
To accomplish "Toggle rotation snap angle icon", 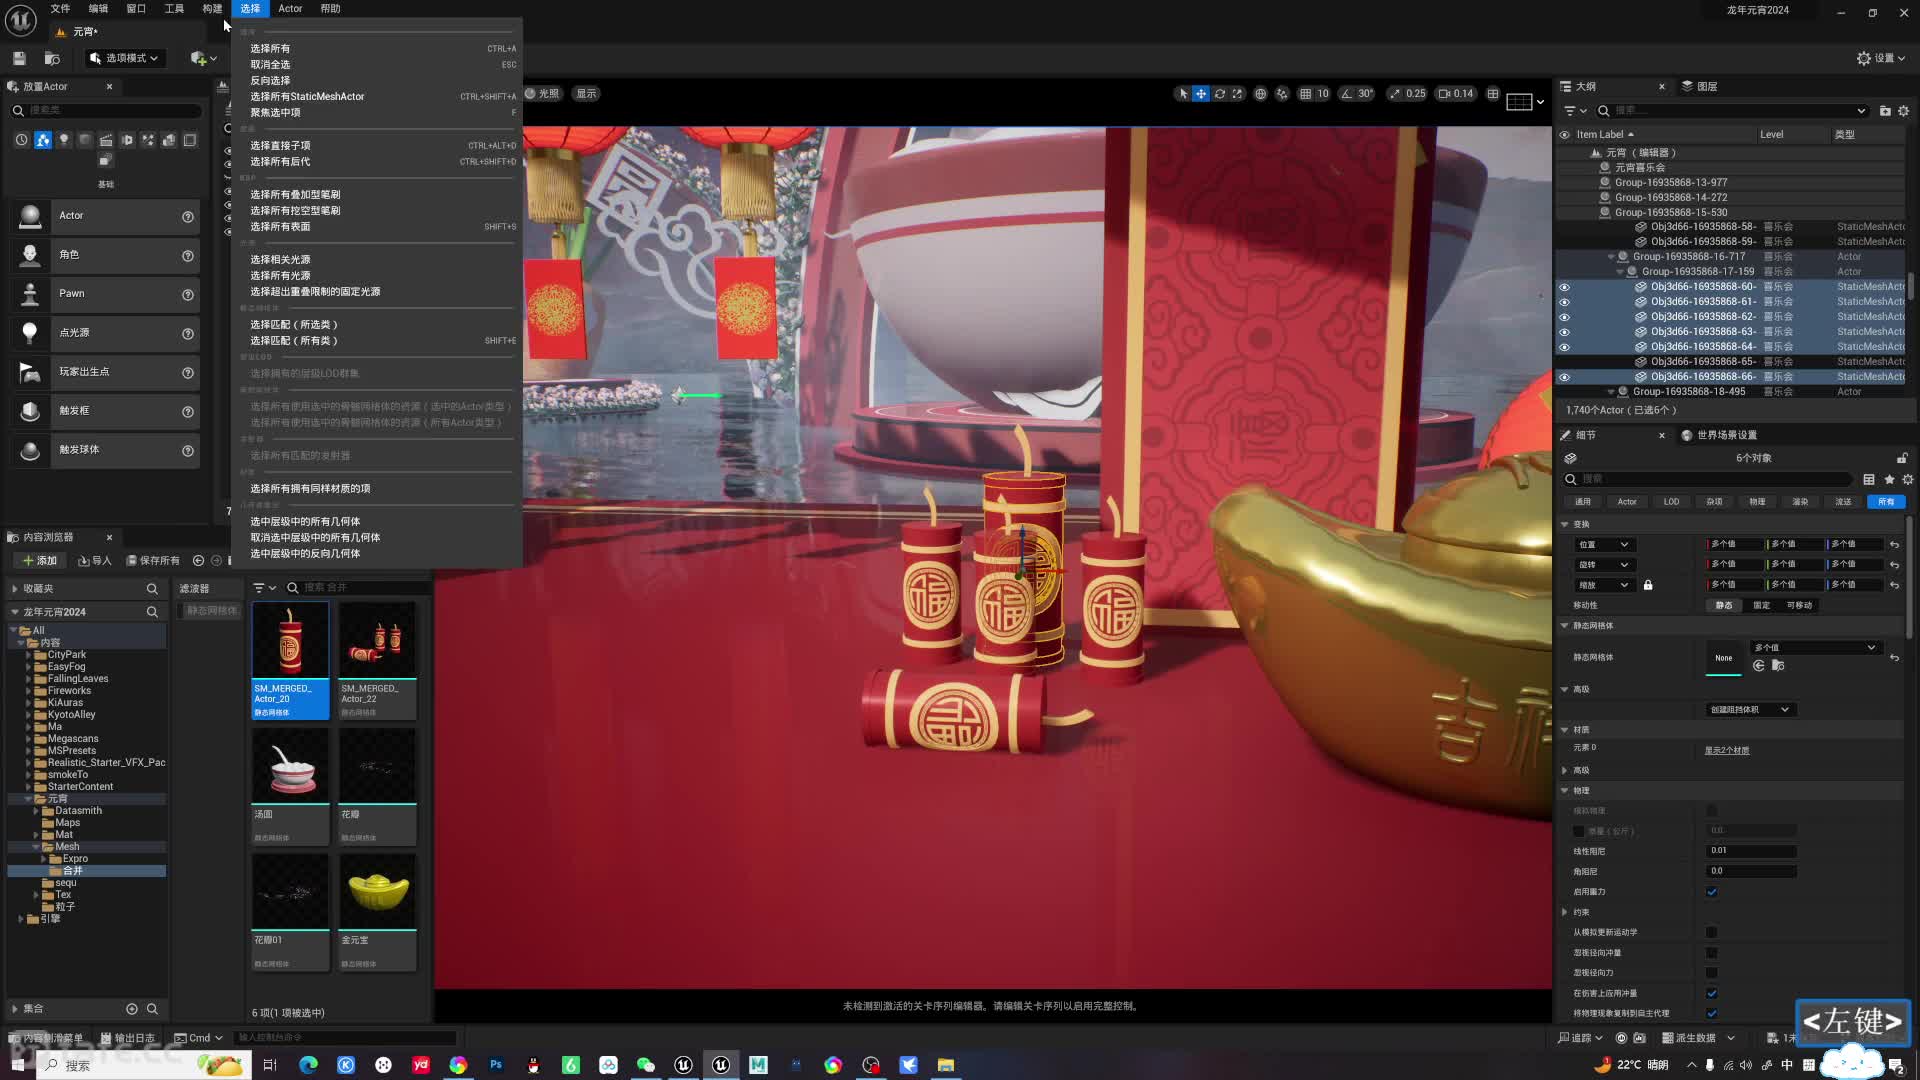I will 1347,94.
